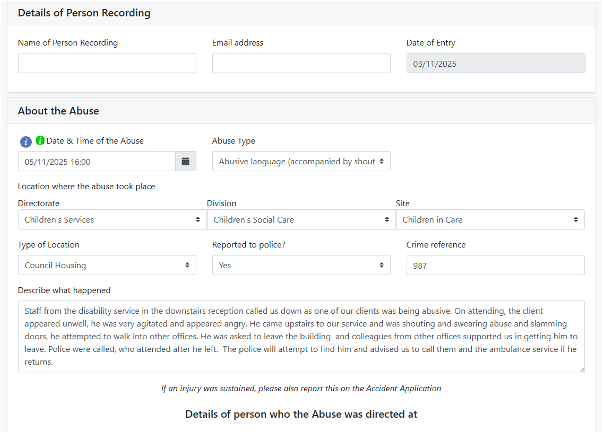Click the Accident Application injury notice text
Image resolution: width=604 pixels, height=432 pixels.
[301, 388]
